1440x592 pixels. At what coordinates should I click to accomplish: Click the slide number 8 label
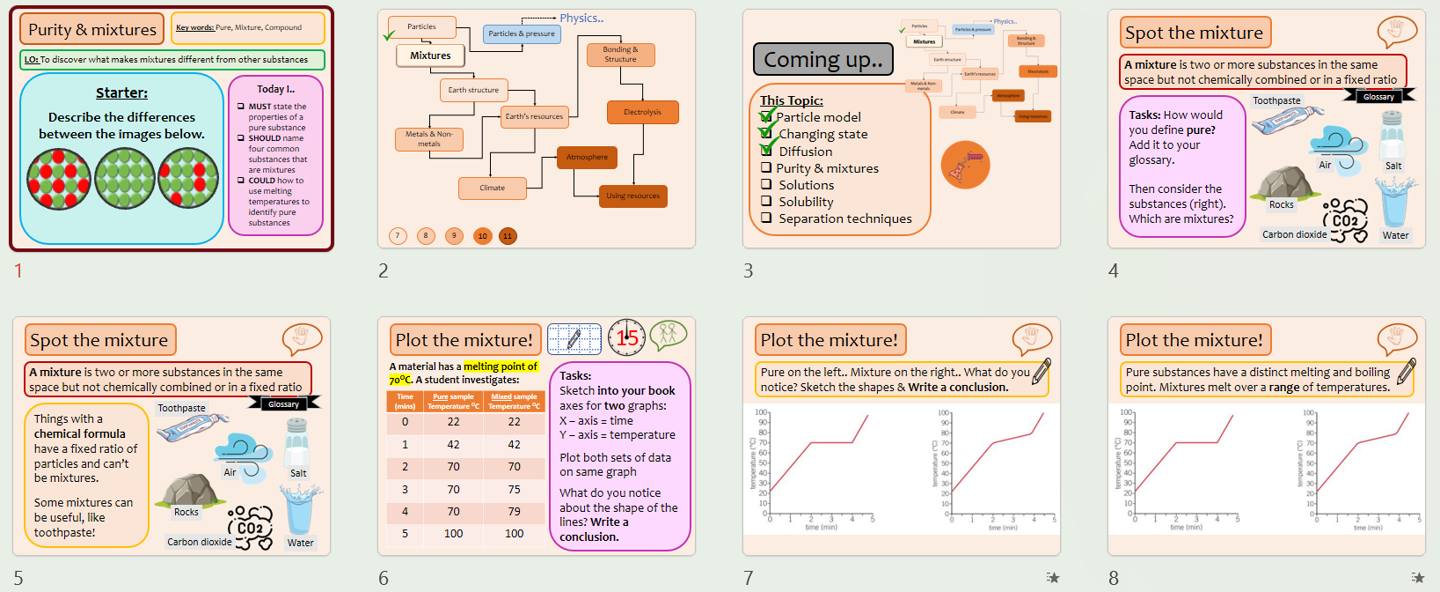tap(1114, 578)
